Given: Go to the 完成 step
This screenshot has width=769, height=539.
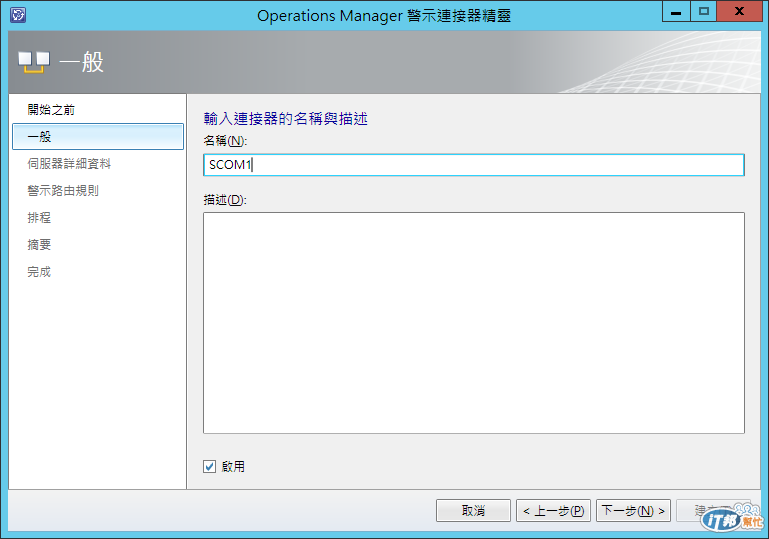Looking at the screenshot, I should [39, 272].
